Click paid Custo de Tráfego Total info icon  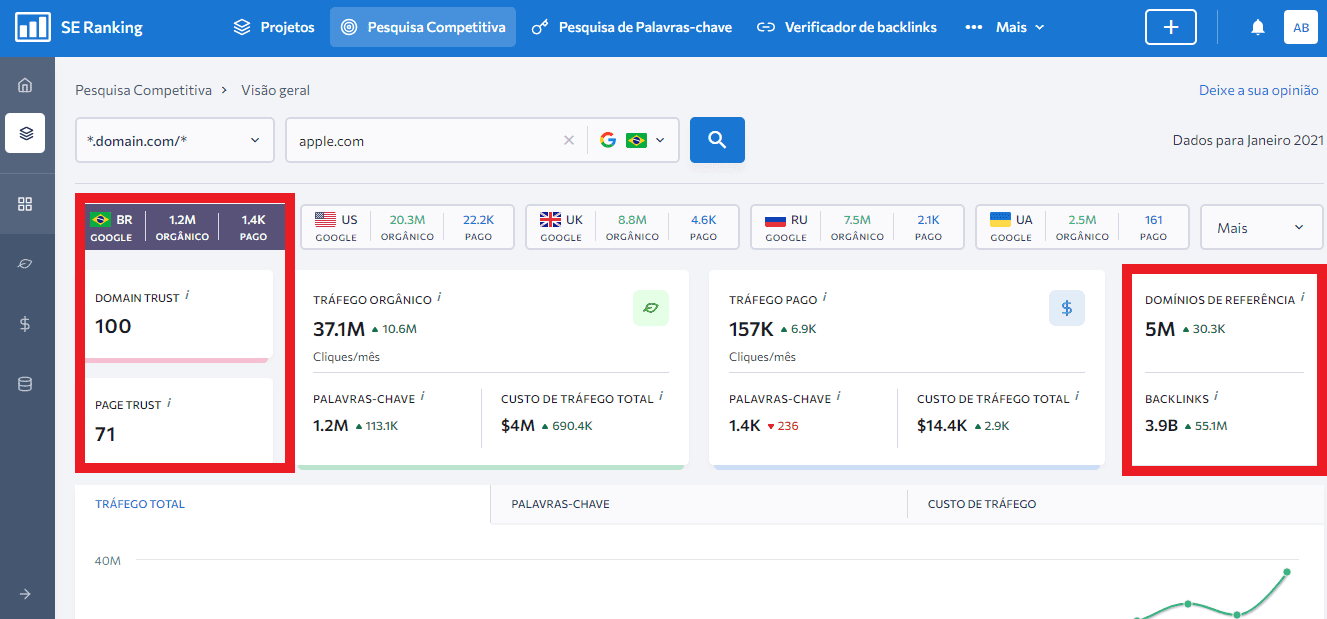[x=1077, y=396]
